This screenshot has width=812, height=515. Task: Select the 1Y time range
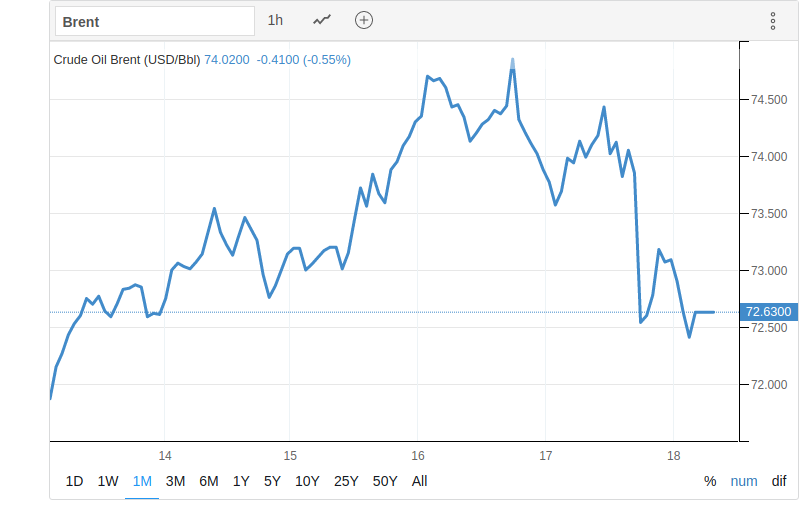click(241, 481)
